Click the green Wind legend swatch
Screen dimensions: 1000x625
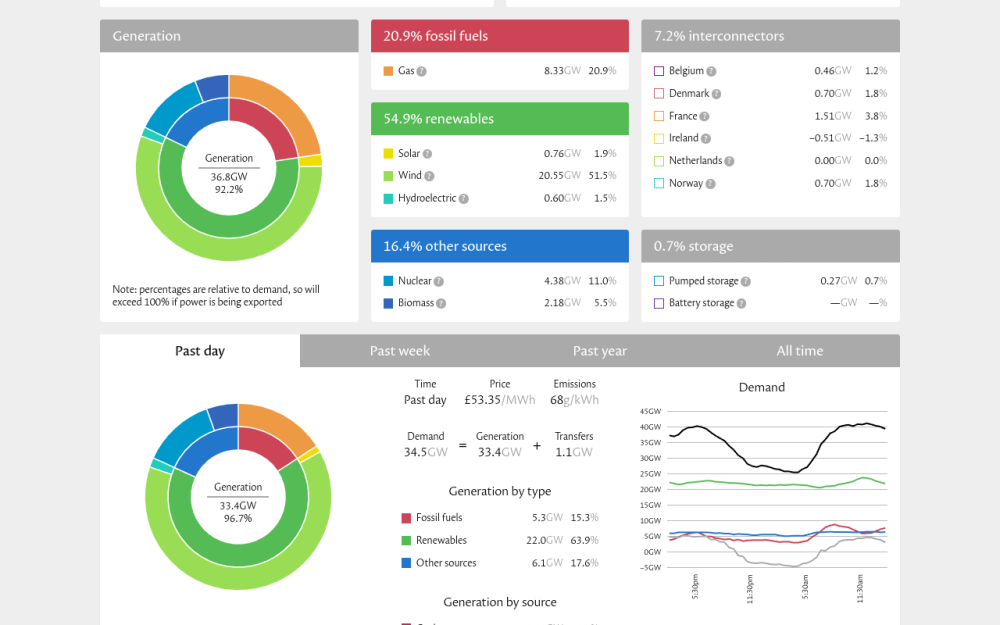point(388,176)
